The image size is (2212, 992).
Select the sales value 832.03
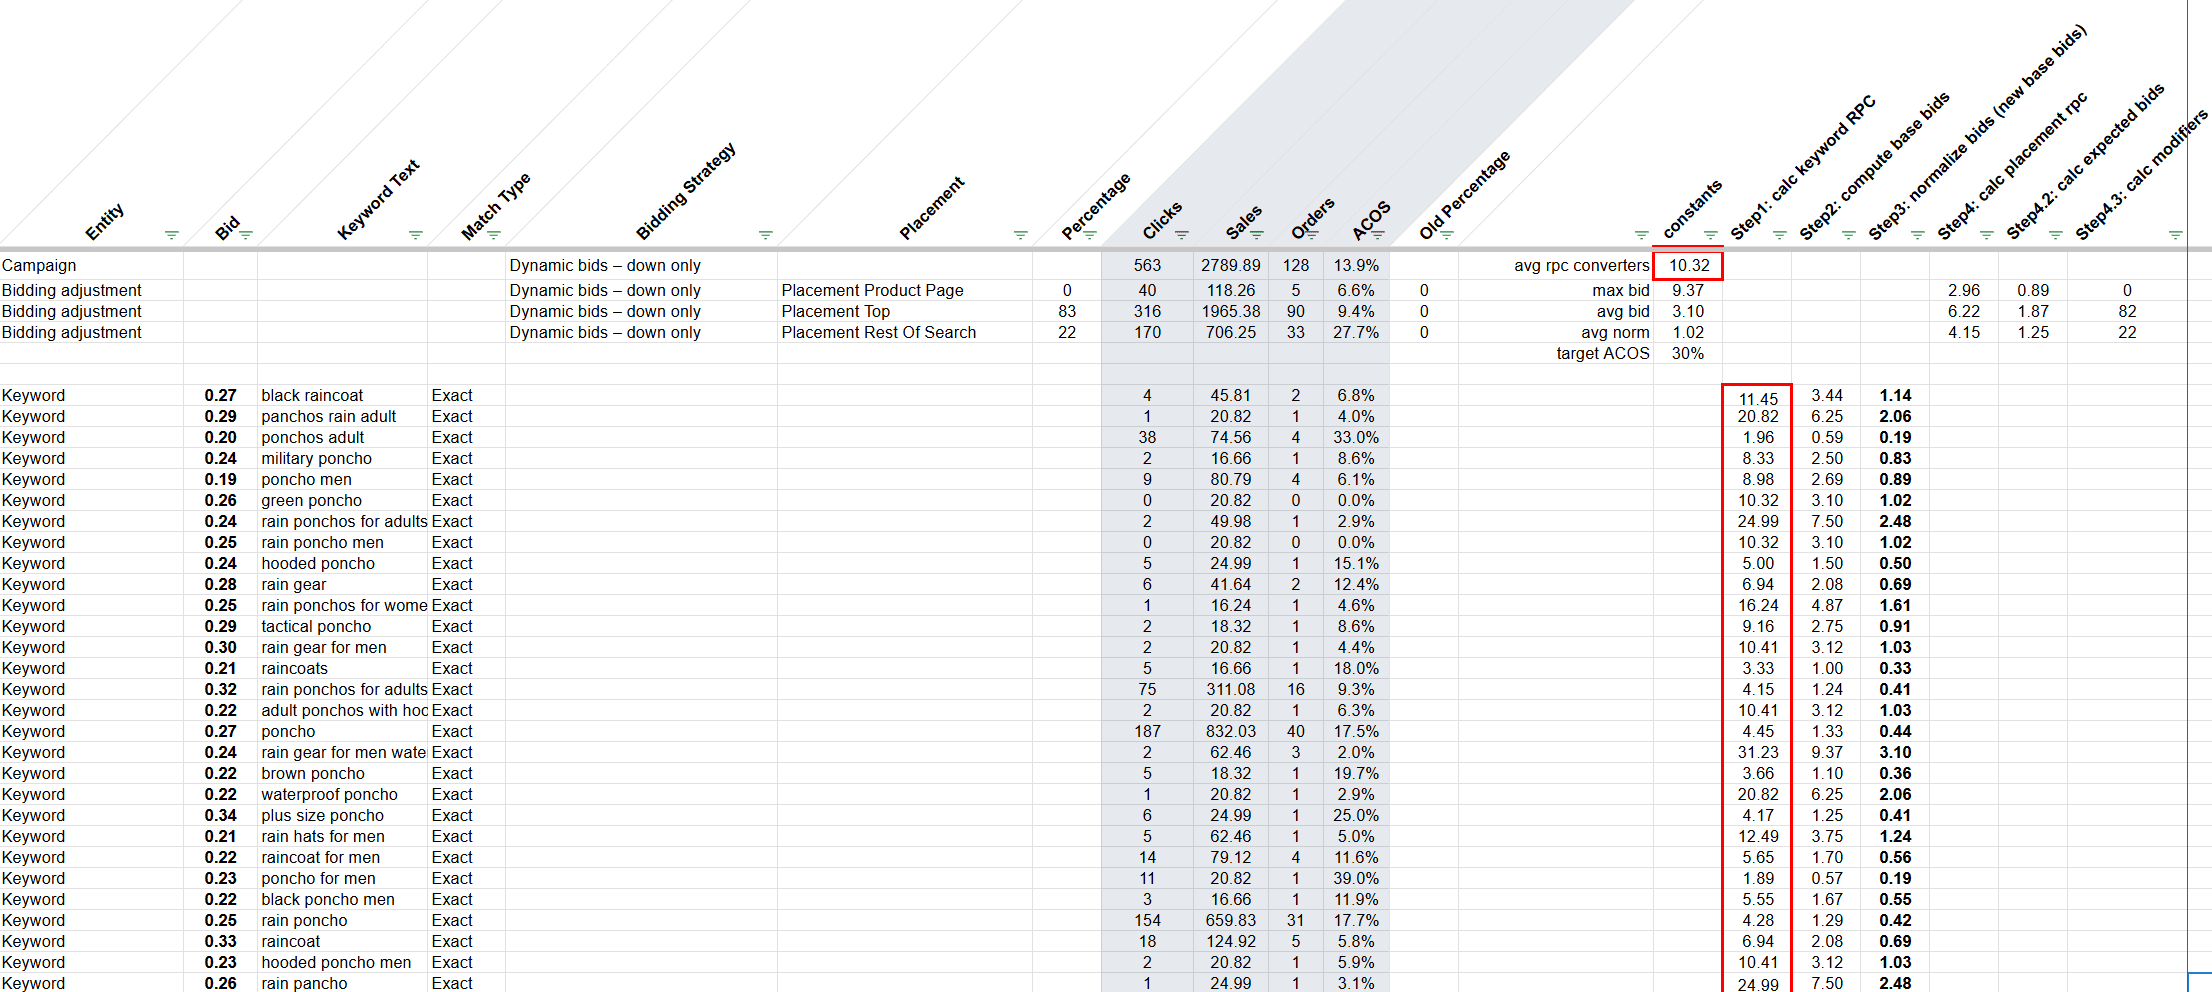coord(1231,731)
